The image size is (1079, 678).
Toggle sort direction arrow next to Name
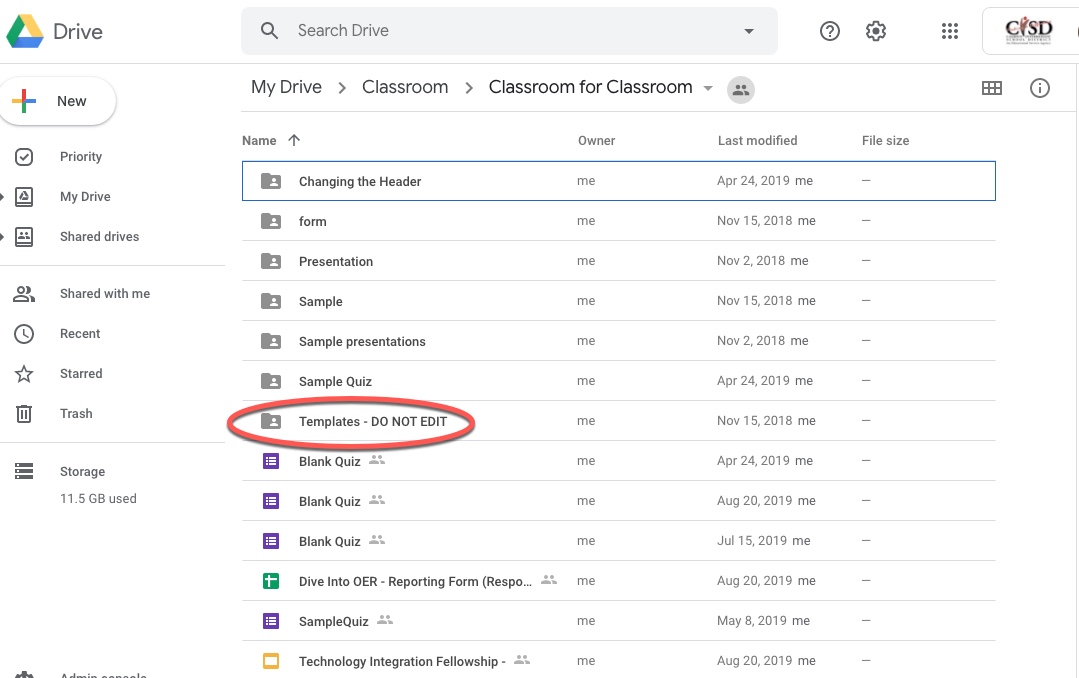point(294,141)
